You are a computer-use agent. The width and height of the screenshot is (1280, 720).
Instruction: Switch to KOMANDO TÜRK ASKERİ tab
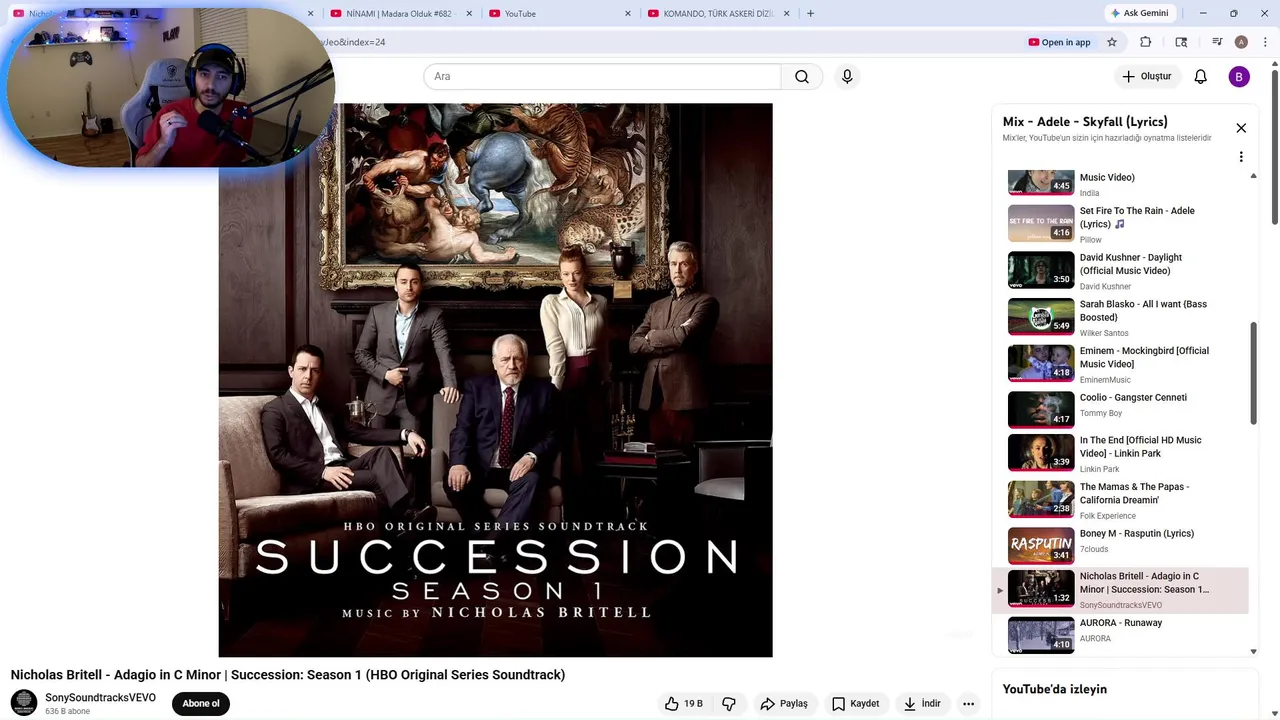[x=719, y=13]
